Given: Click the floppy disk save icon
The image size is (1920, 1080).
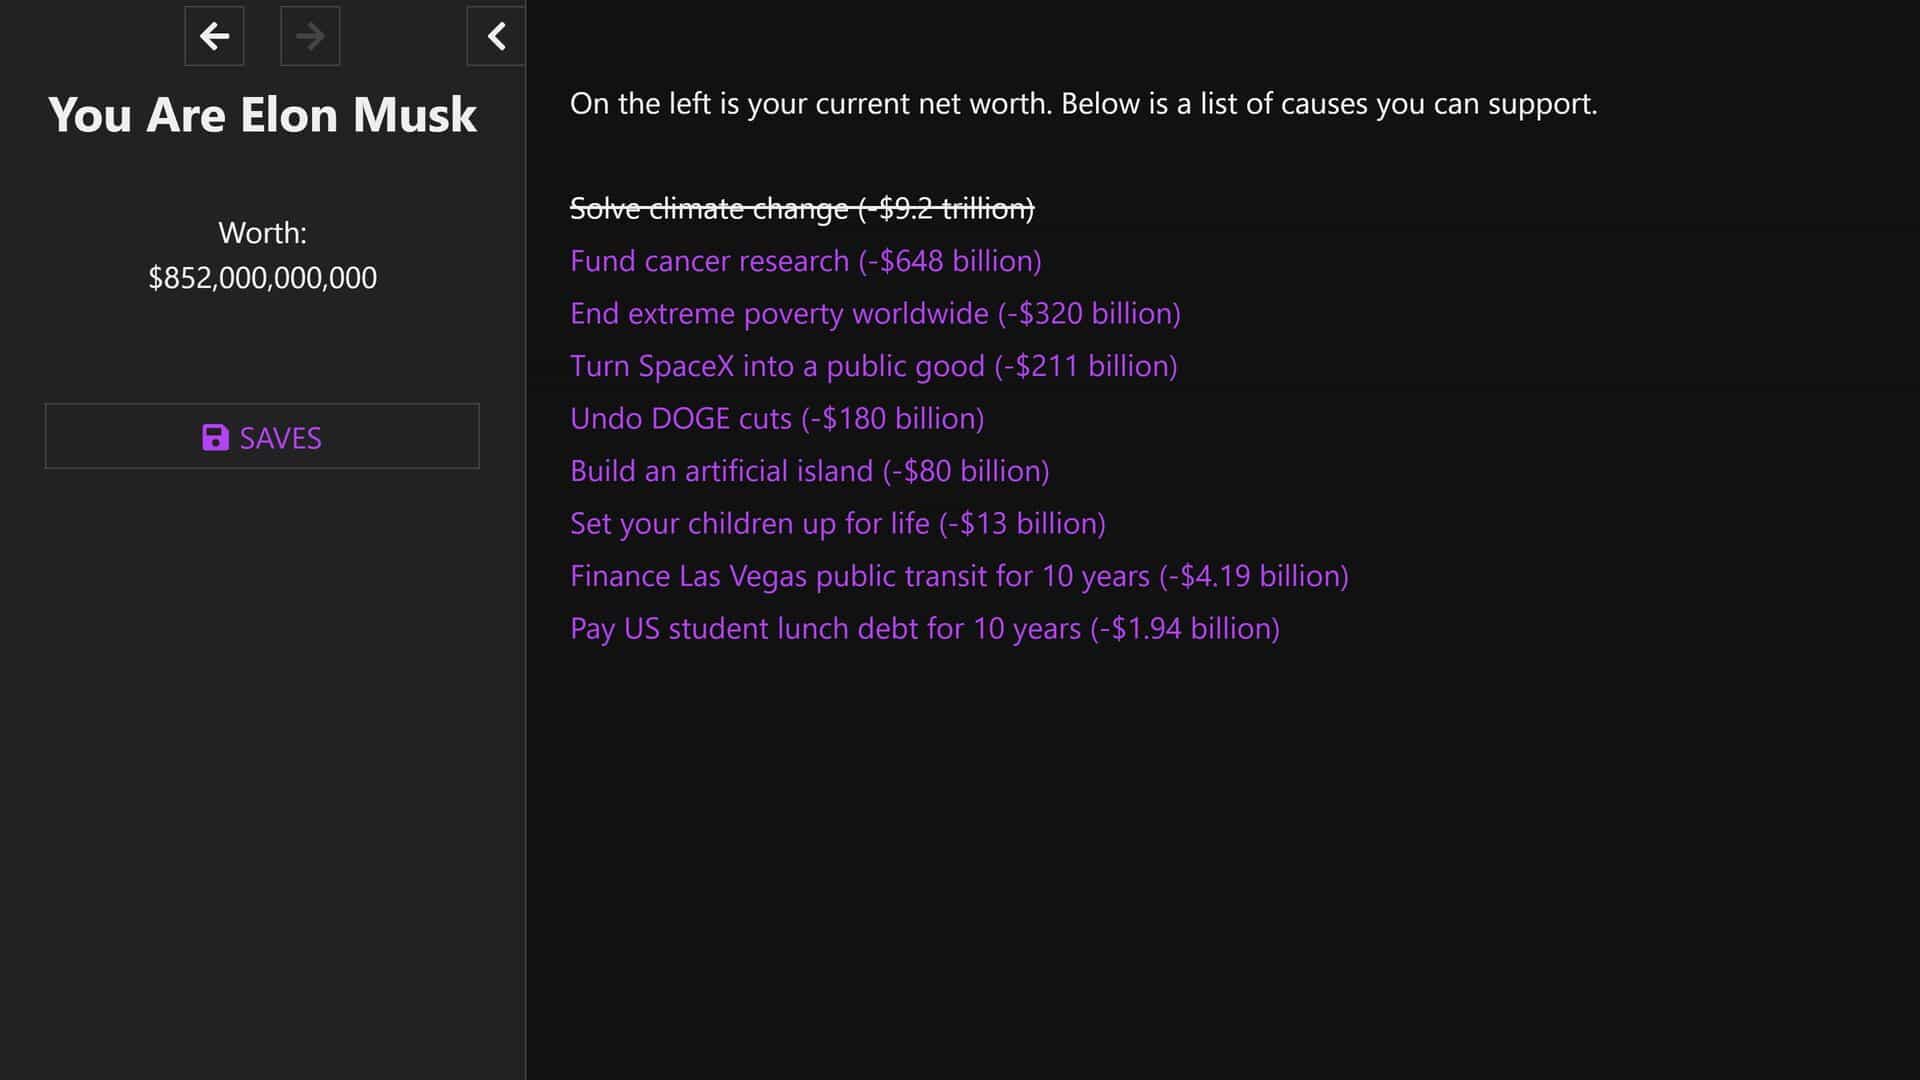Looking at the screenshot, I should tap(215, 438).
